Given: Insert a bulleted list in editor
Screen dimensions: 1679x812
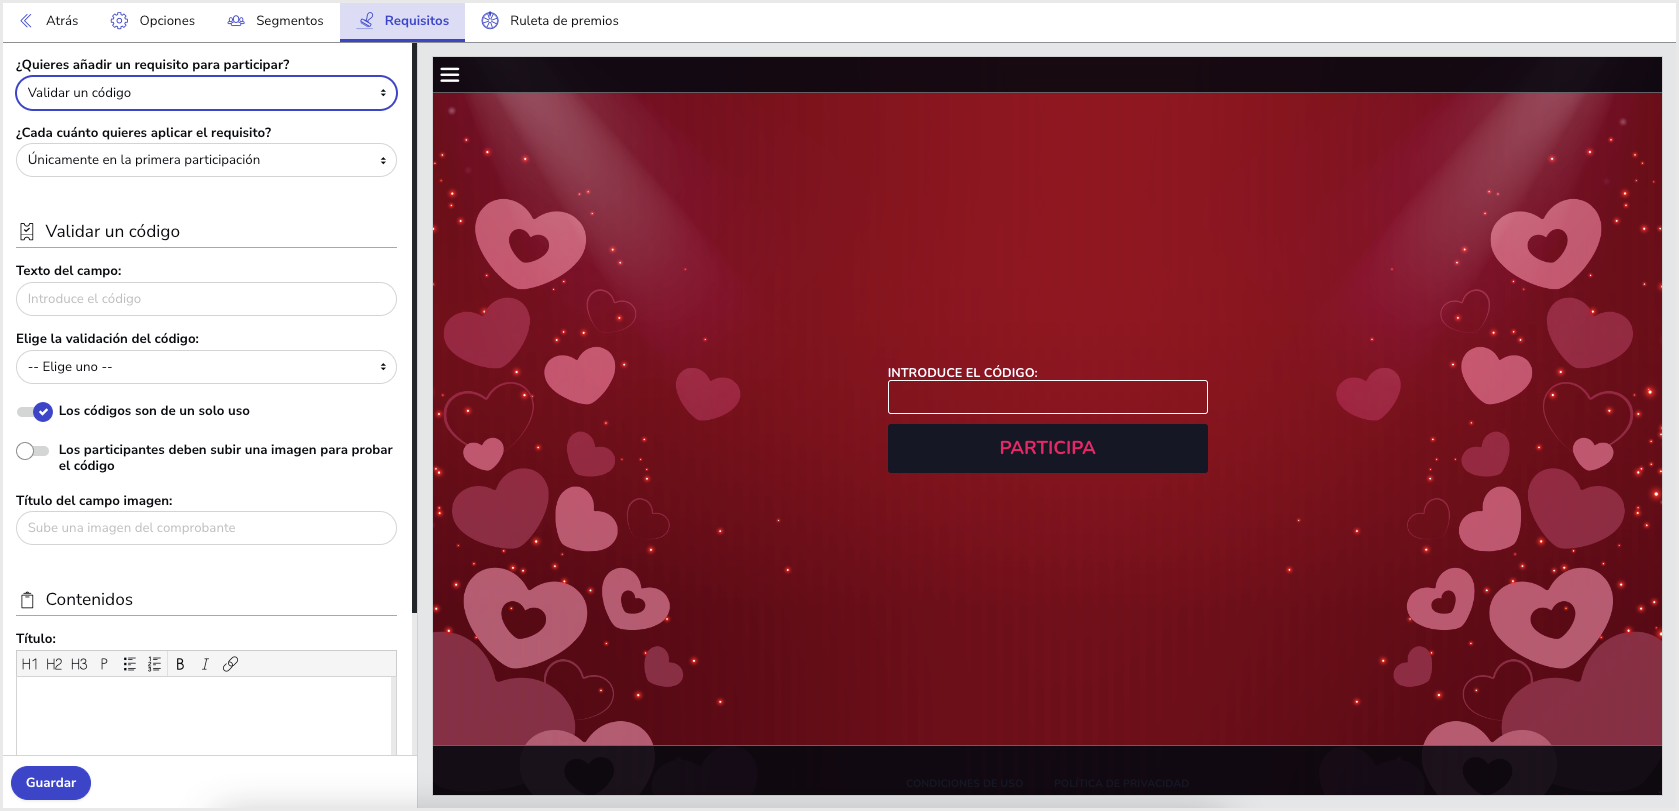Looking at the screenshot, I should pos(129,664).
